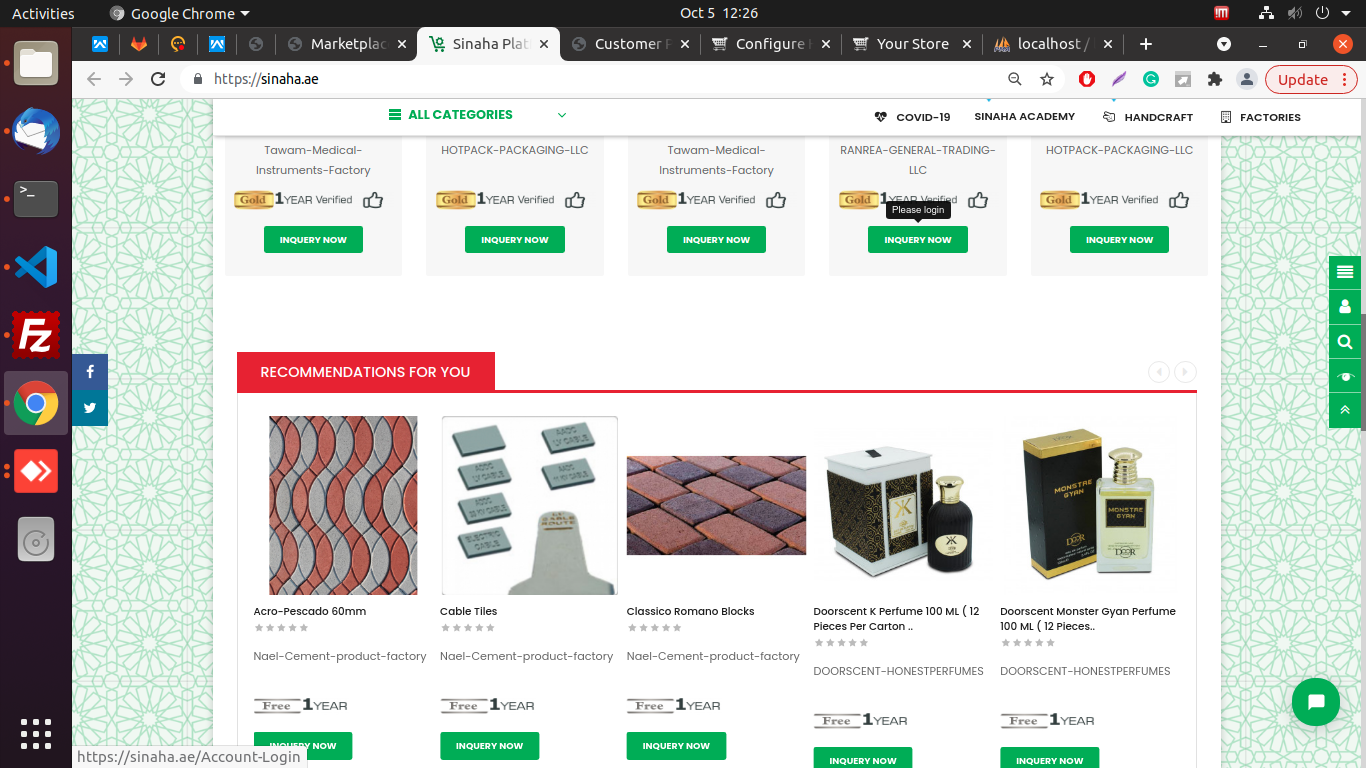Show next recommendations with right carousel arrow
Image resolution: width=1366 pixels, height=768 pixels.
click(1185, 372)
